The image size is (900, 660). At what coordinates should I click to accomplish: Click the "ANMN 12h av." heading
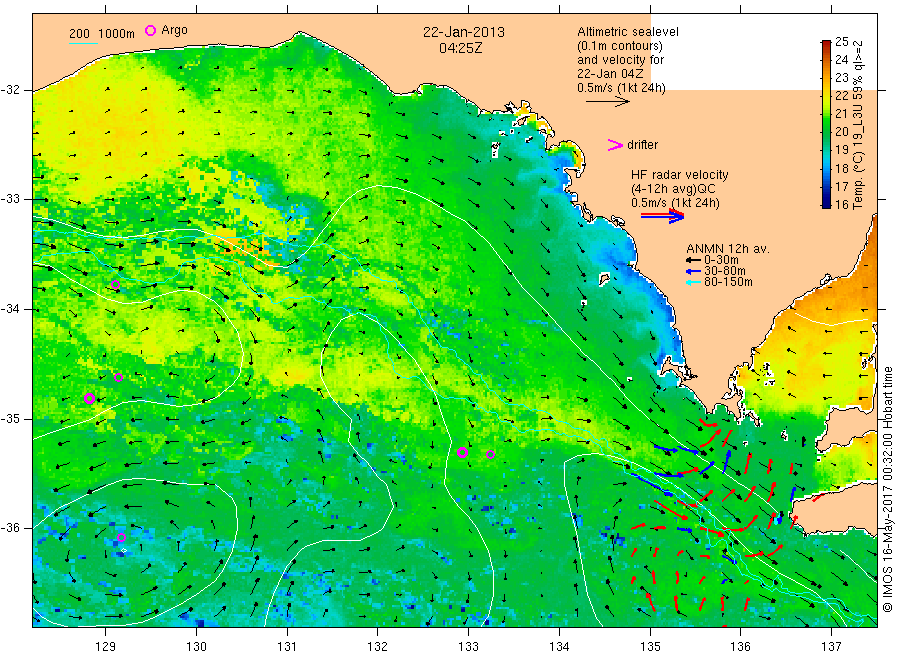728,249
